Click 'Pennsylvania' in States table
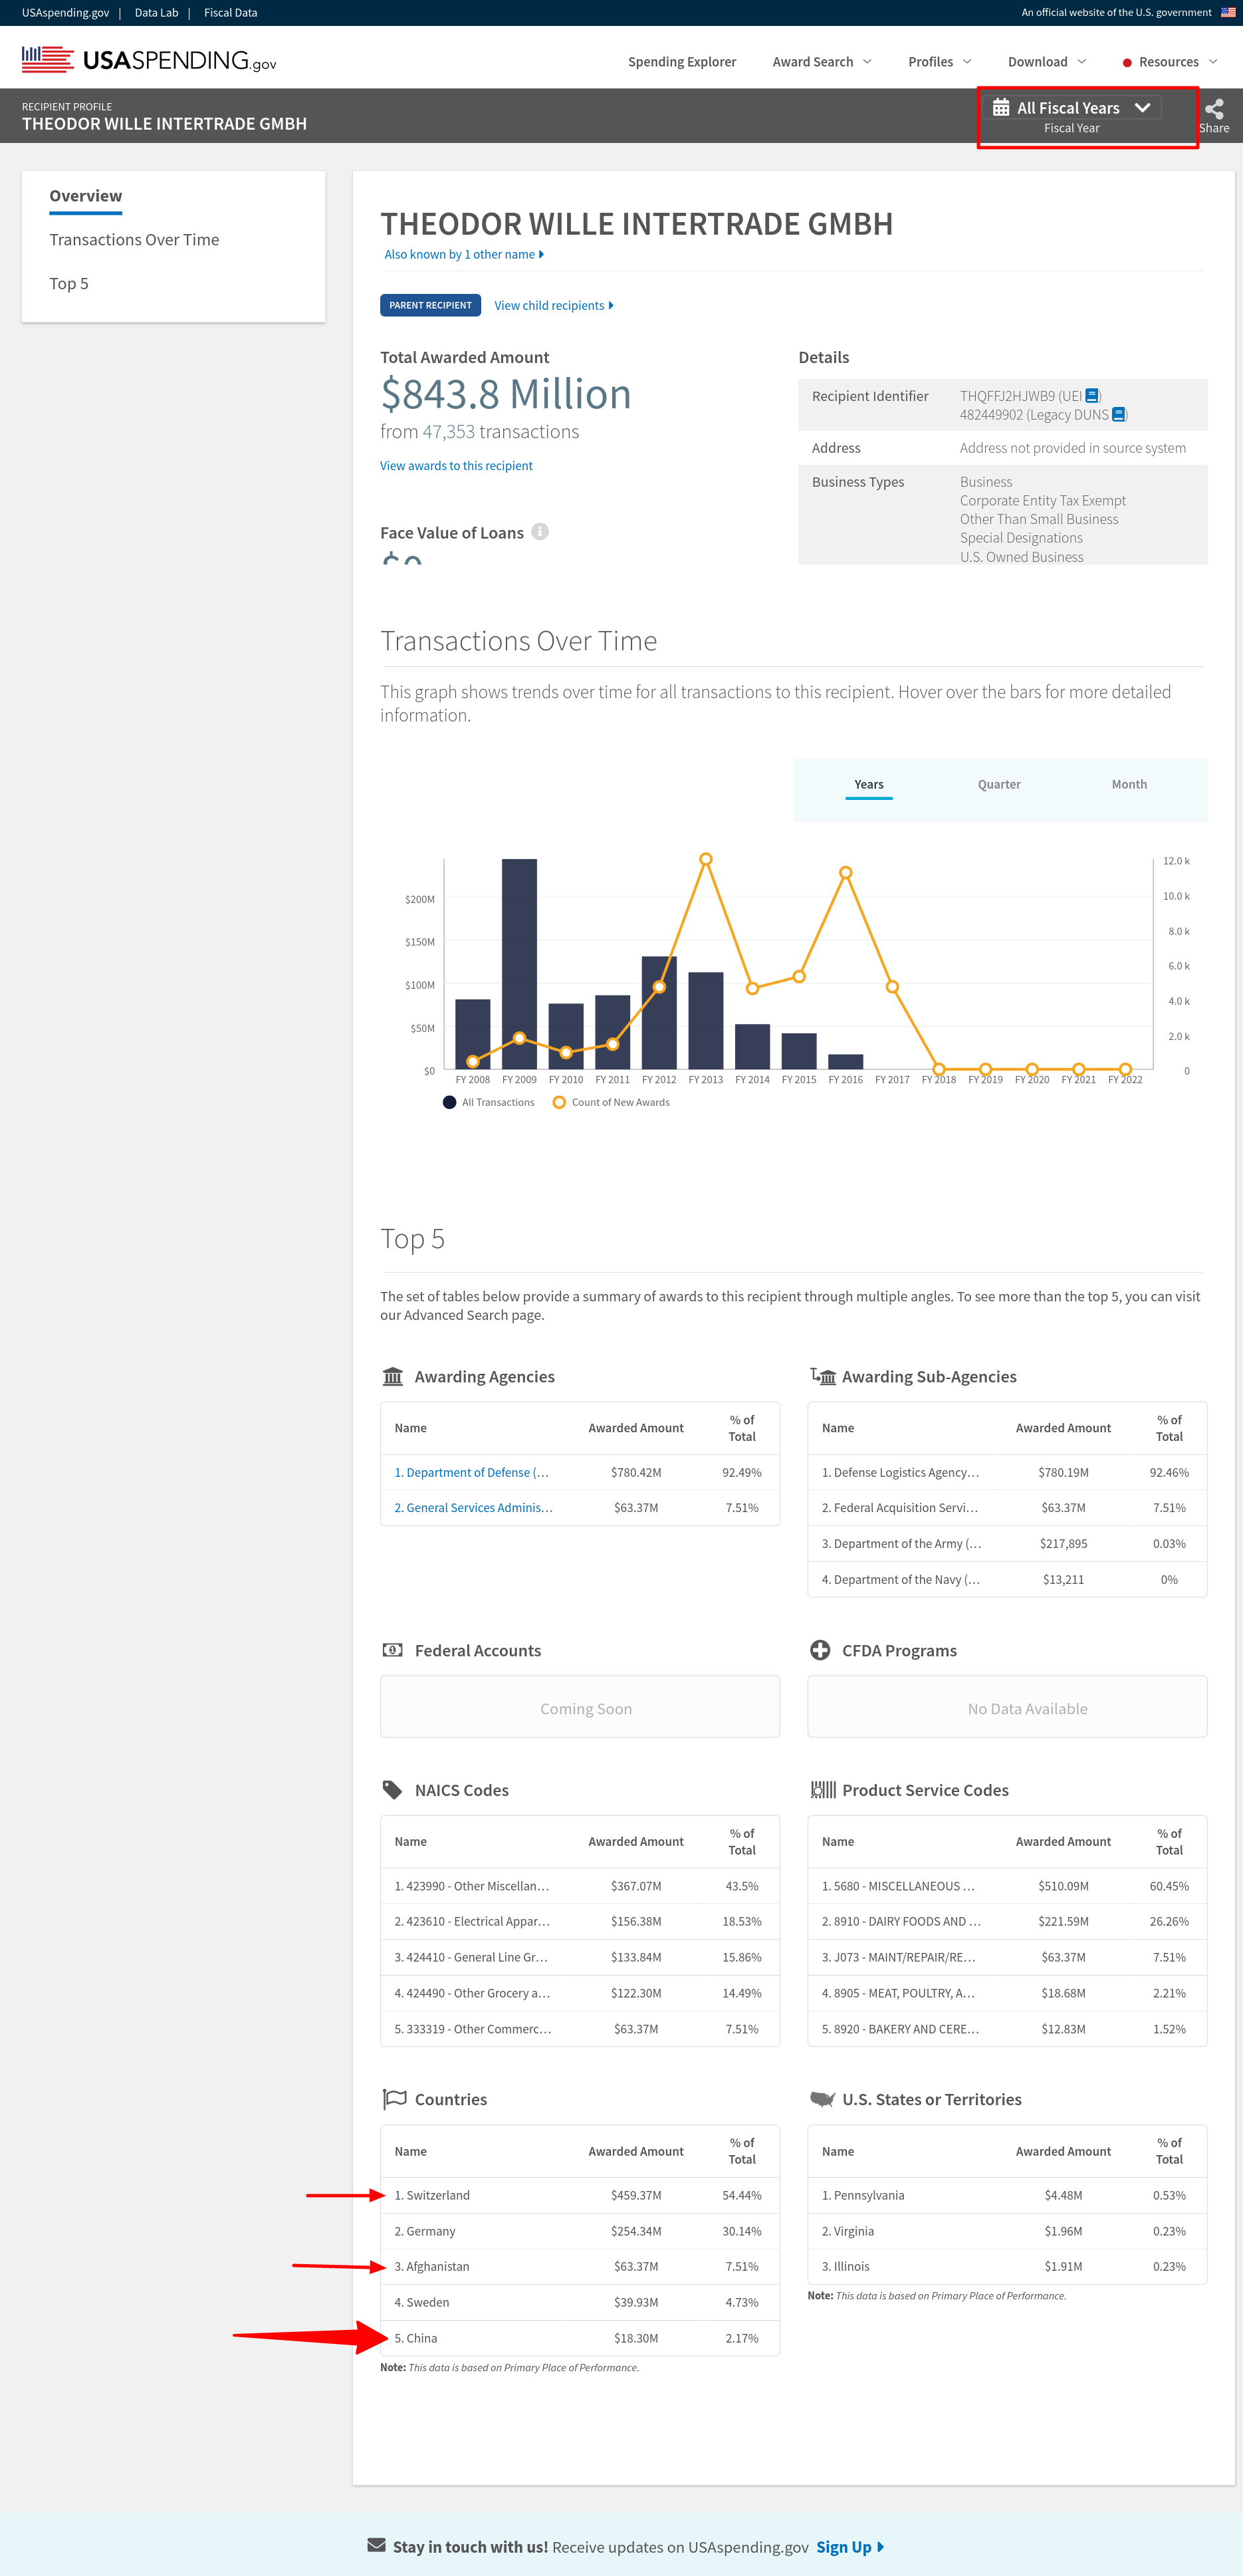Viewport: 1243px width, 2576px height. (x=869, y=2195)
